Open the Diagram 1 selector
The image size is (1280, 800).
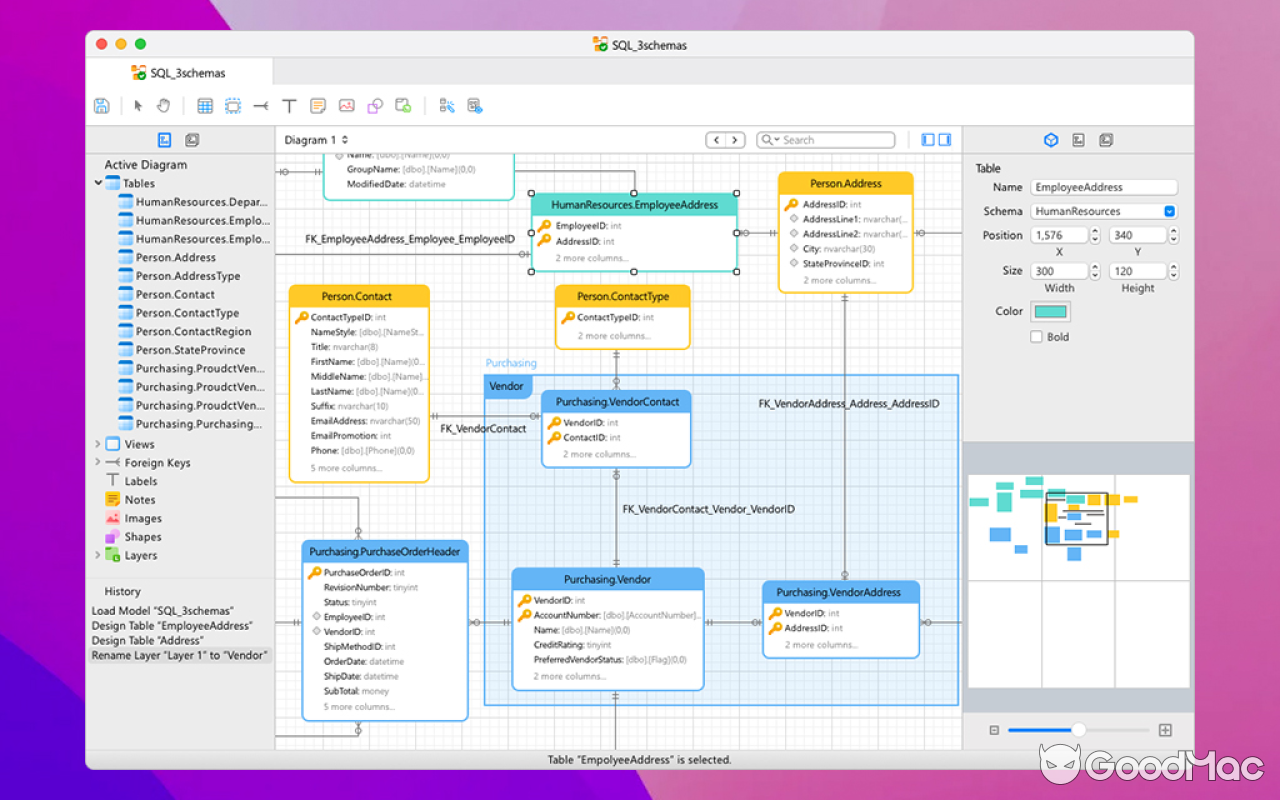pyautogui.click(x=313, y=140)
